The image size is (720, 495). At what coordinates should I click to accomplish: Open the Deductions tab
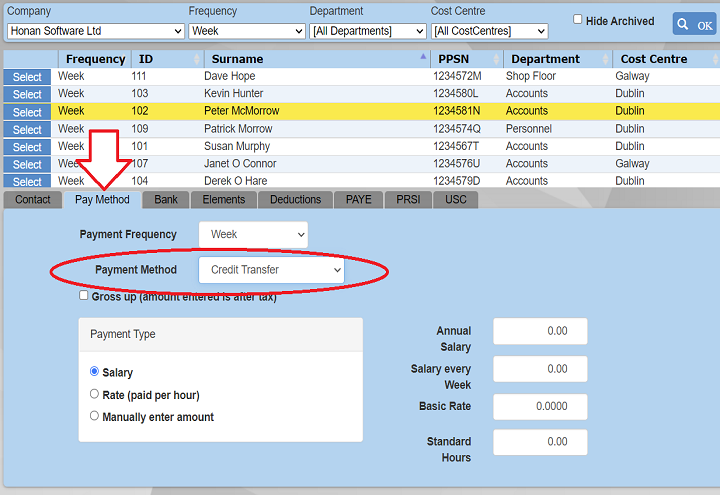(x=295, y=199)
